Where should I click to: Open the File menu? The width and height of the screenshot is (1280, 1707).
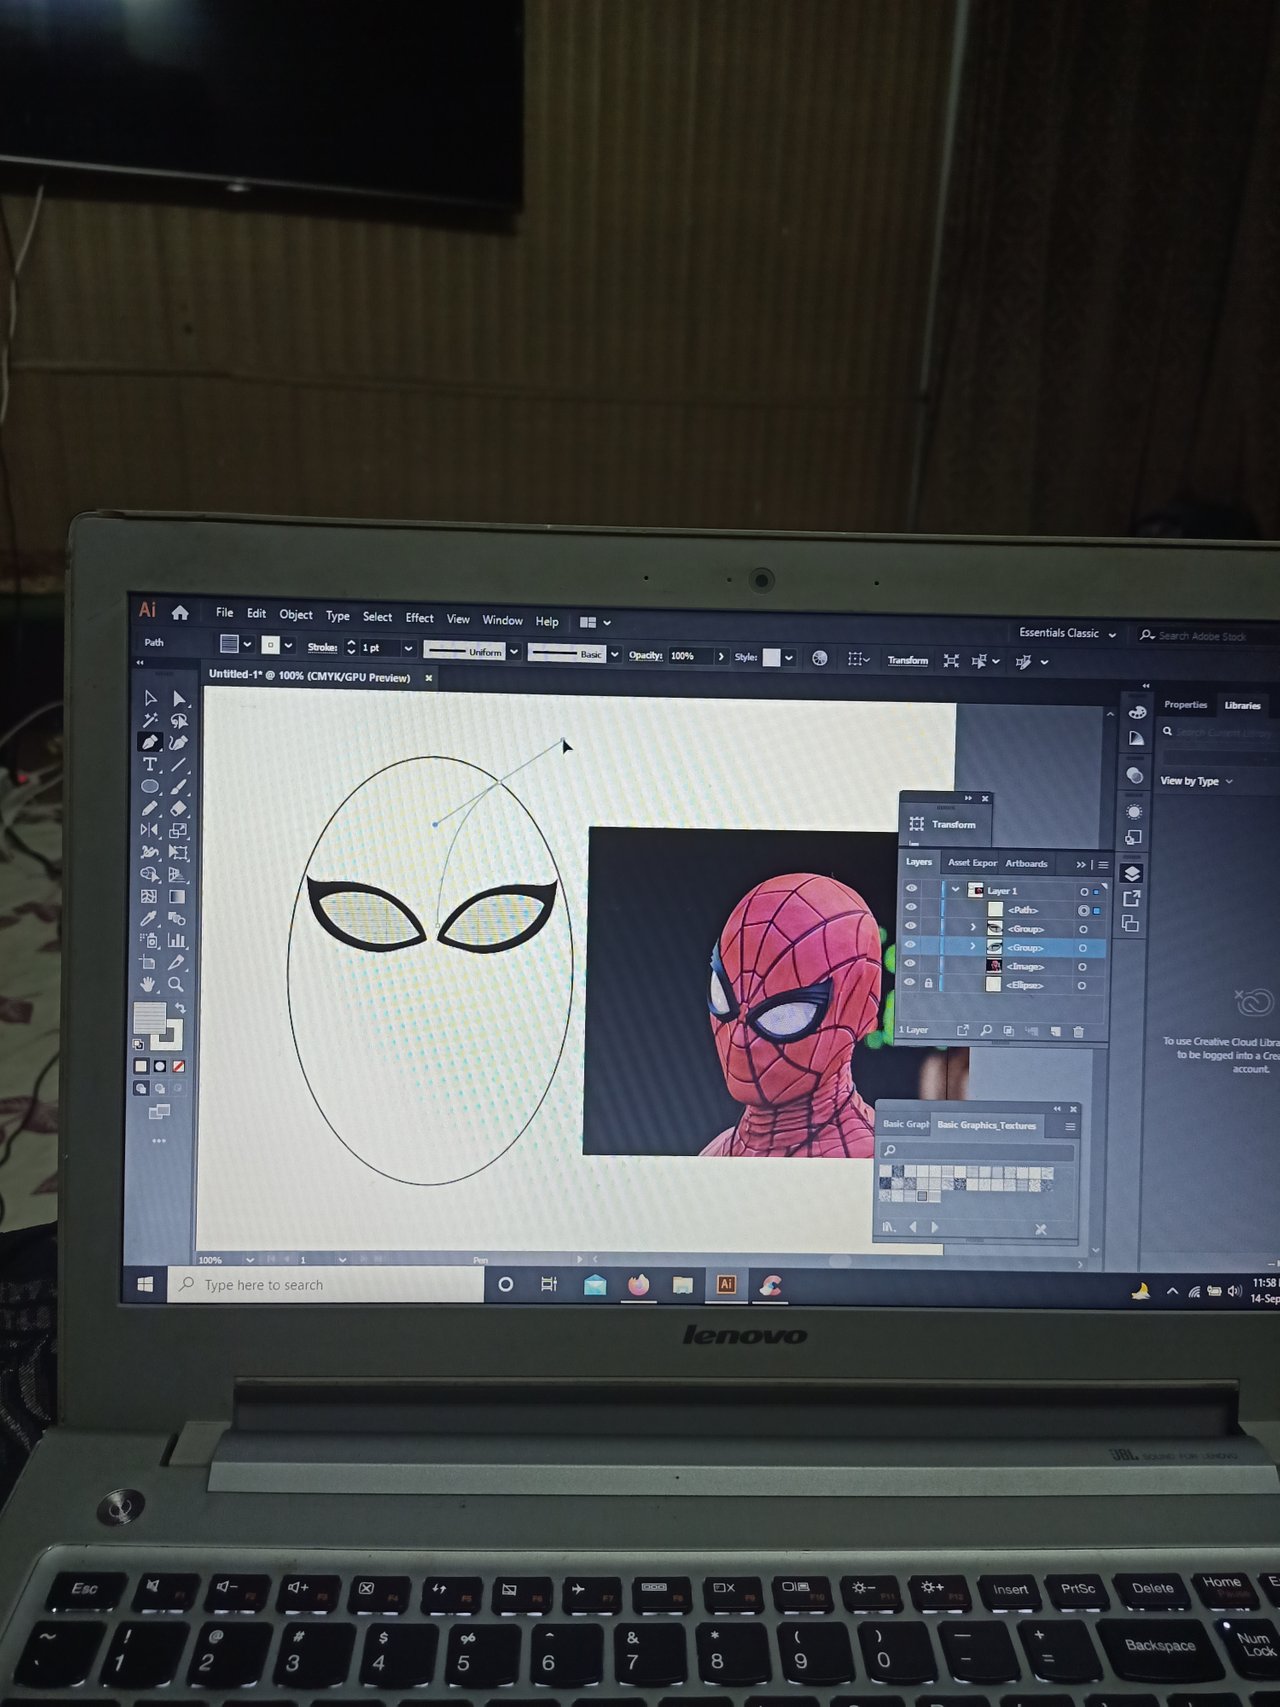224,613
